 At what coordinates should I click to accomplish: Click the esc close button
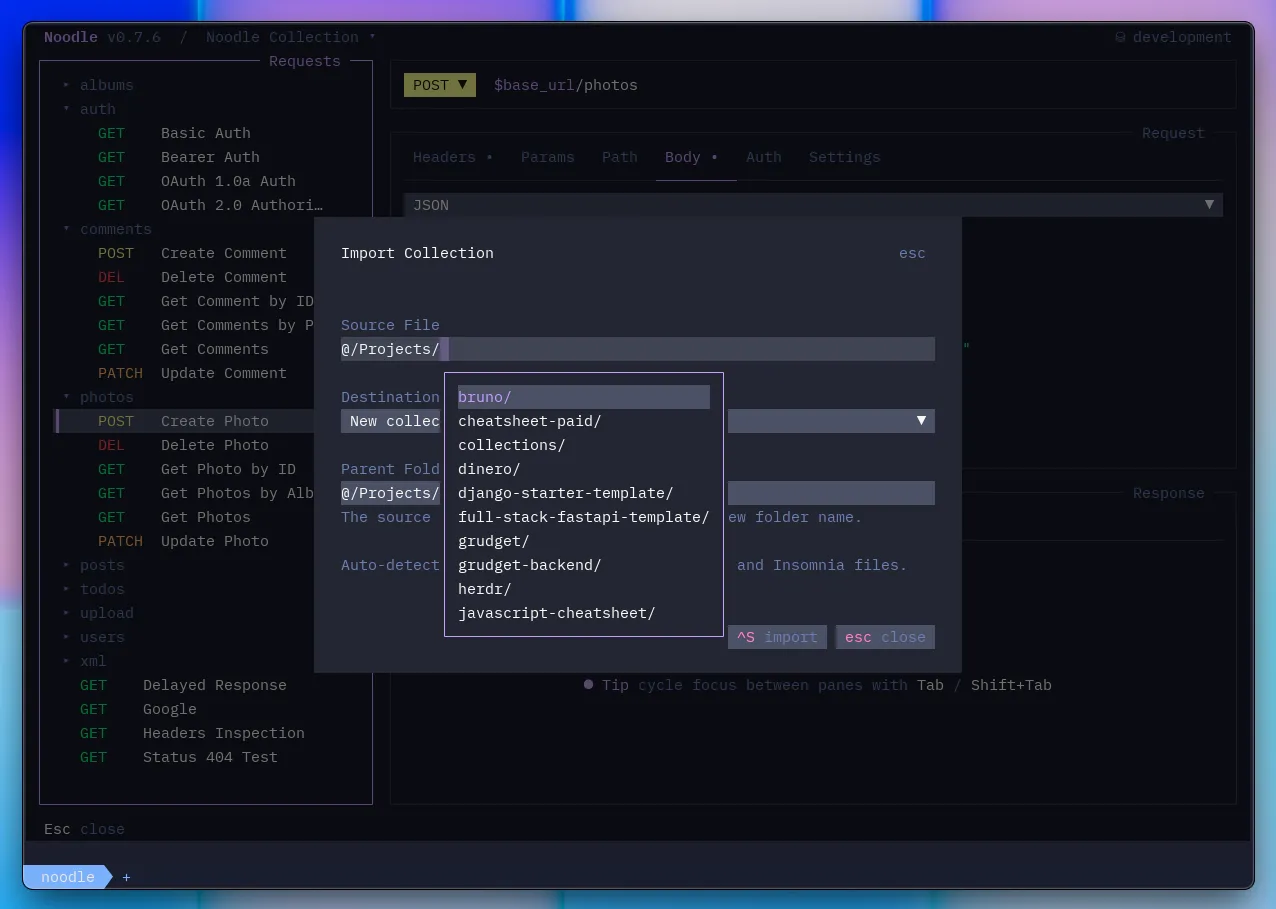885,637
